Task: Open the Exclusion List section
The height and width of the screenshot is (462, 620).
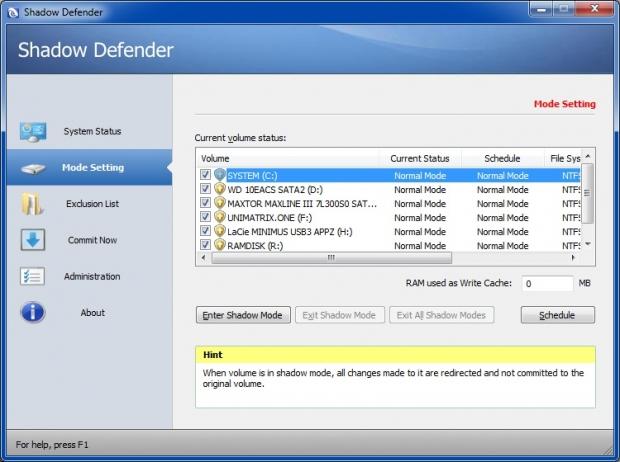Action: tap(89, 204)
